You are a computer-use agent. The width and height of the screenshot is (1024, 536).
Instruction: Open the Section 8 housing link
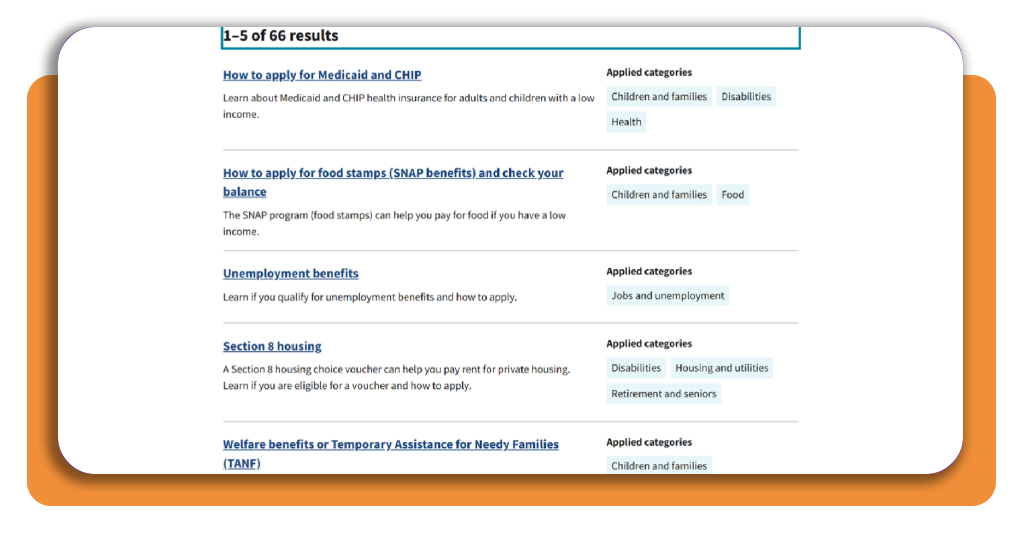click(272, 346)
